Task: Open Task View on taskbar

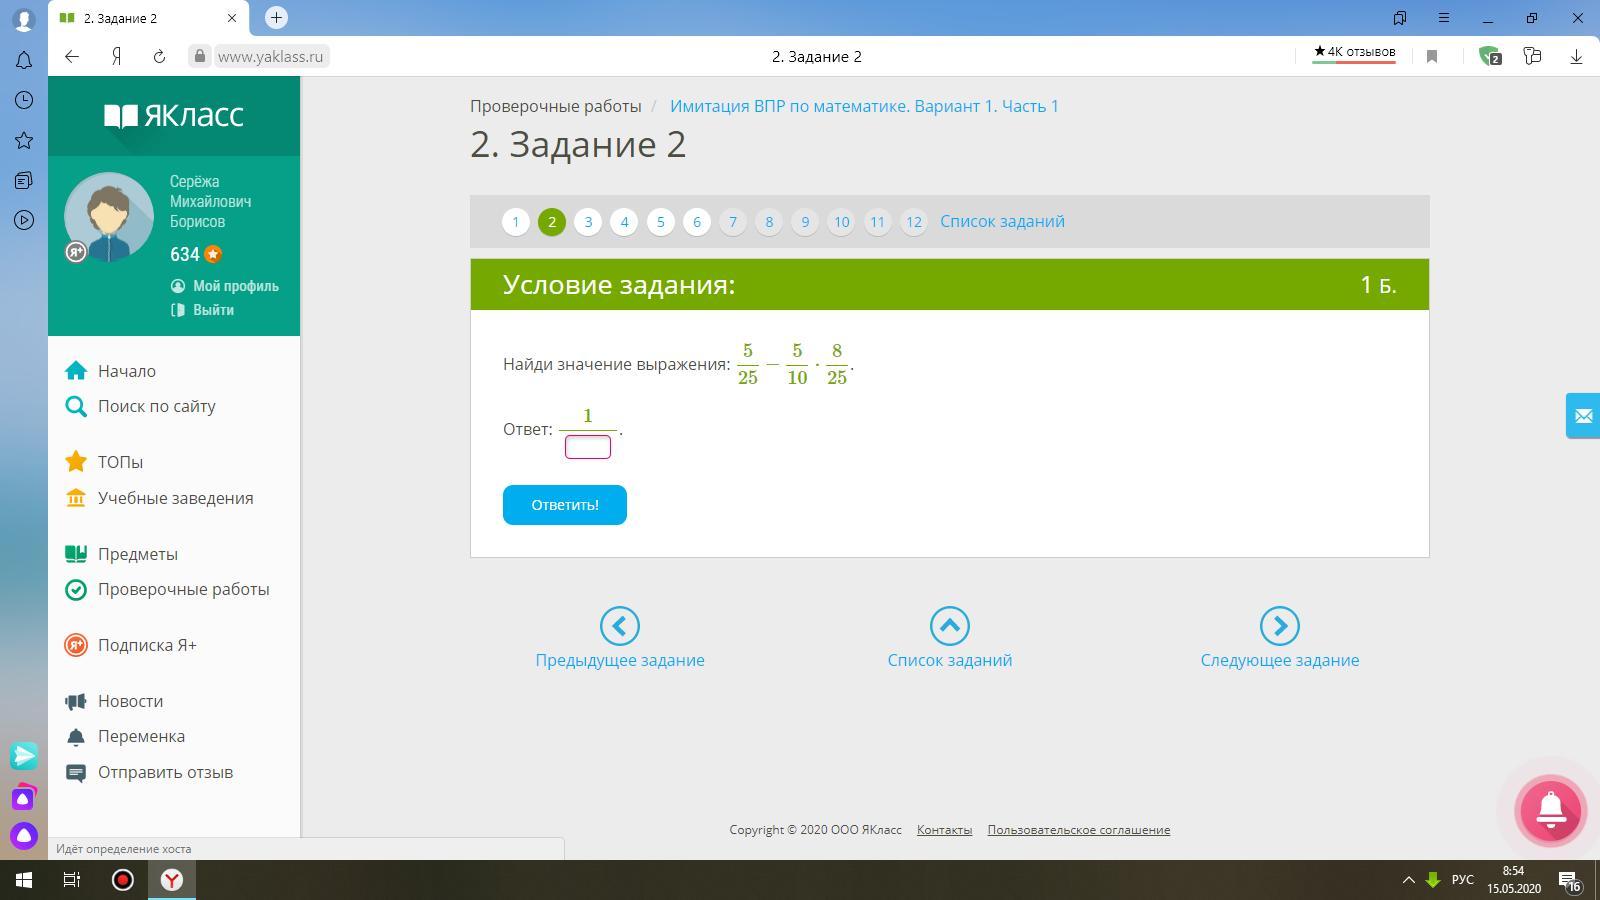Action: pyautogui.click(x=72, y=880)
